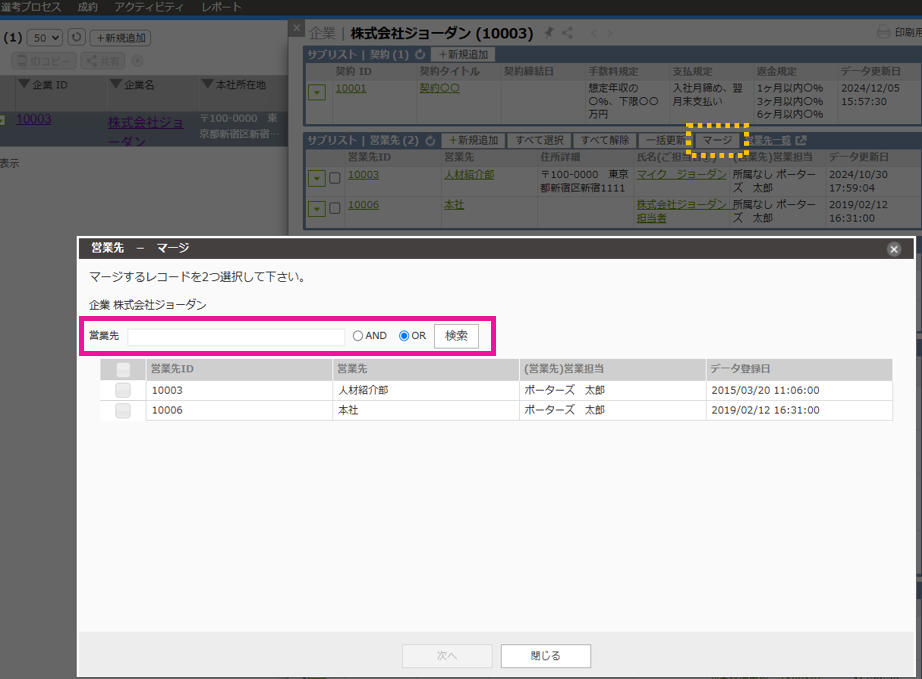Viewport: 922px width, 679px height.
Task: Open company ID link 10003 in left list
Action: [34, 119]
